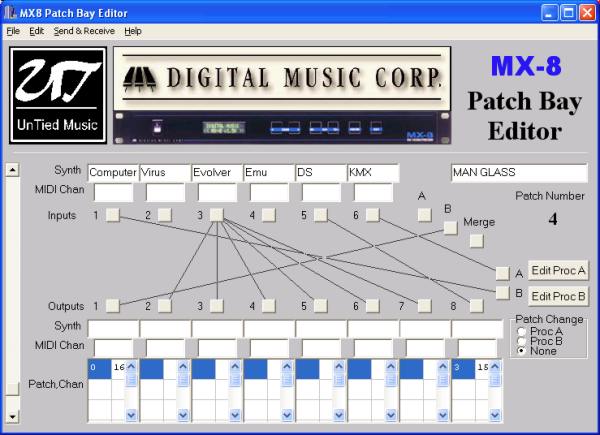The width and height of the screenshot is (600, 435).
Task: Click the Output 3 patch node
Action: [217, 306]
